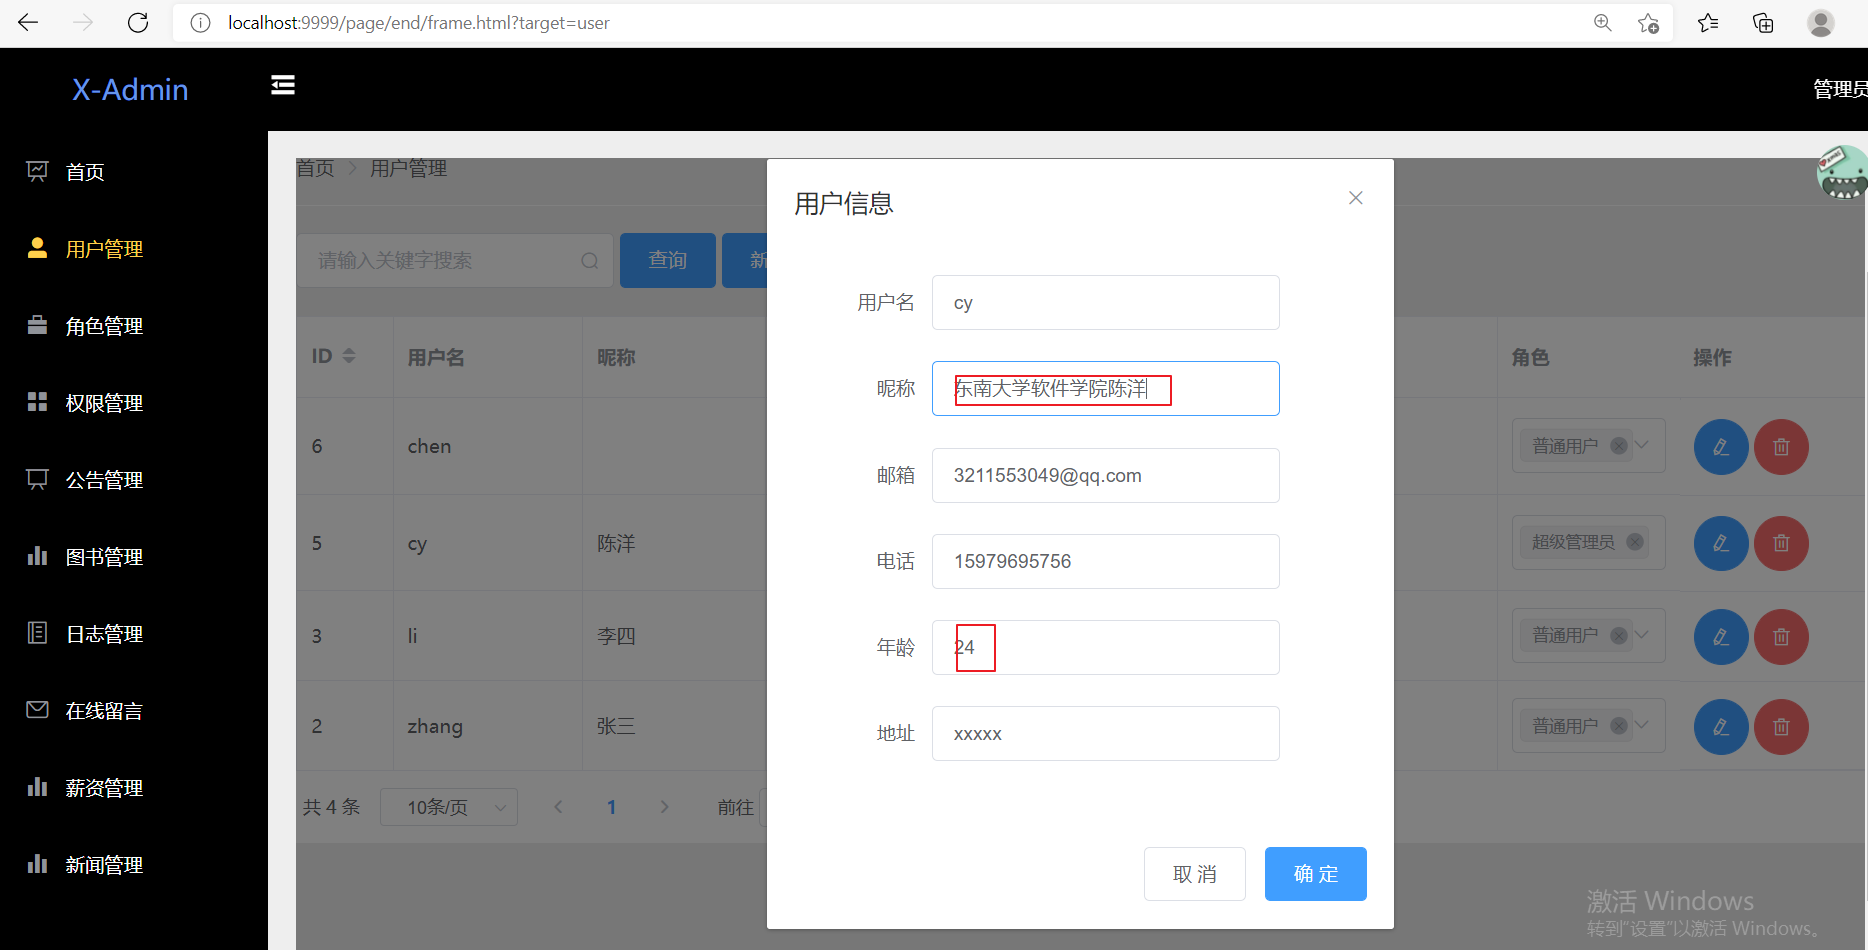Add page to favorites star icon
The image size is (1868, 950).
click(x=1649, y=23)
